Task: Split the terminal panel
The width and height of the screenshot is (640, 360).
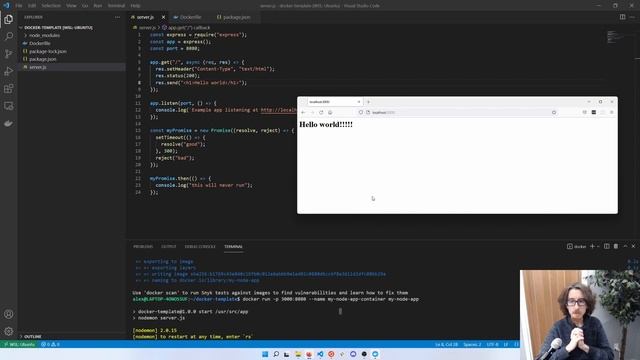Action: (x=607, y=246)
